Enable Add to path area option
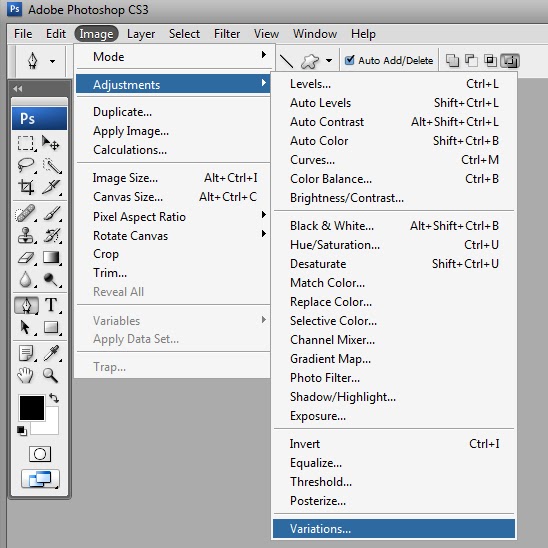The height and width of the screenshot is (548, 548). point(453,60)
